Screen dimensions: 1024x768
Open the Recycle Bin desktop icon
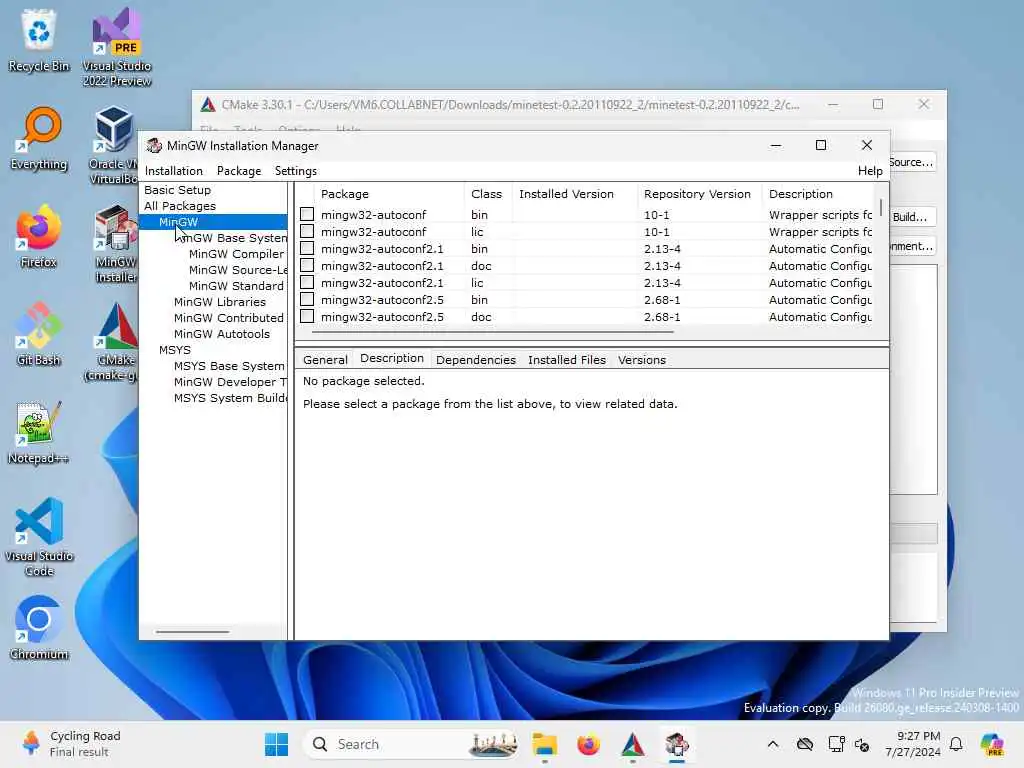tap(39, 40)
